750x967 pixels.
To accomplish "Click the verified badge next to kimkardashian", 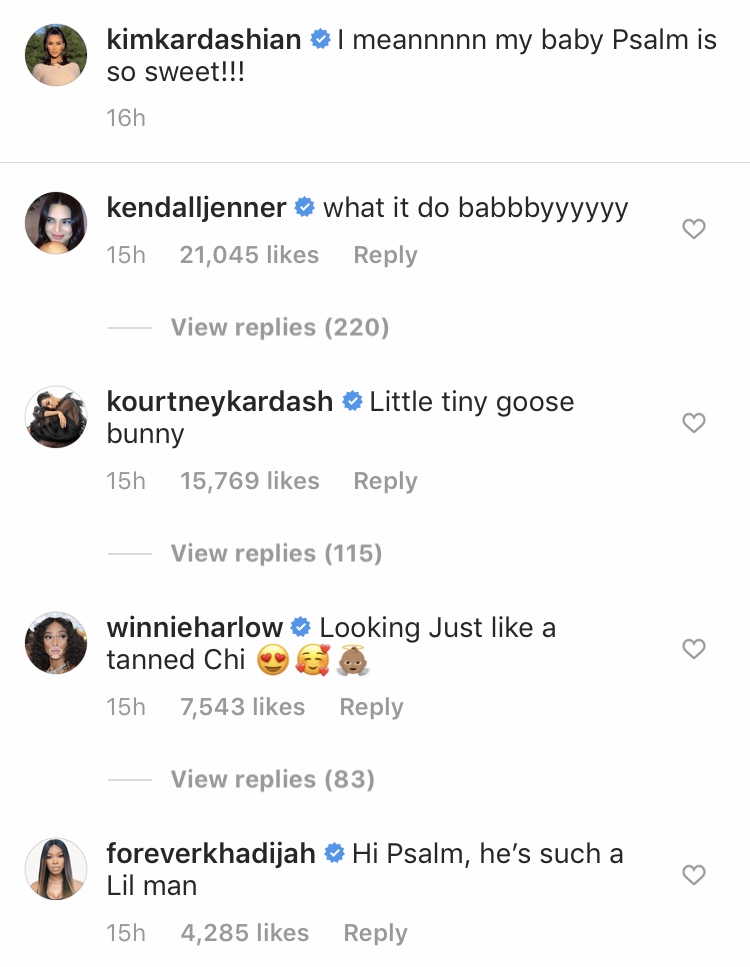I will tap(319, 39).
